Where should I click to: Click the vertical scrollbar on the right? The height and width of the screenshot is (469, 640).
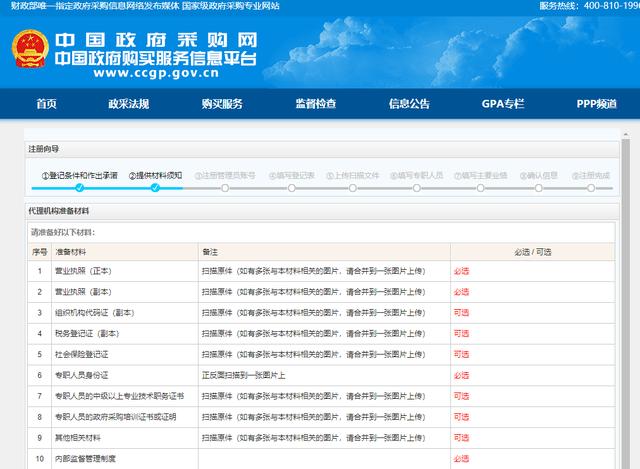tap(633, 300)
